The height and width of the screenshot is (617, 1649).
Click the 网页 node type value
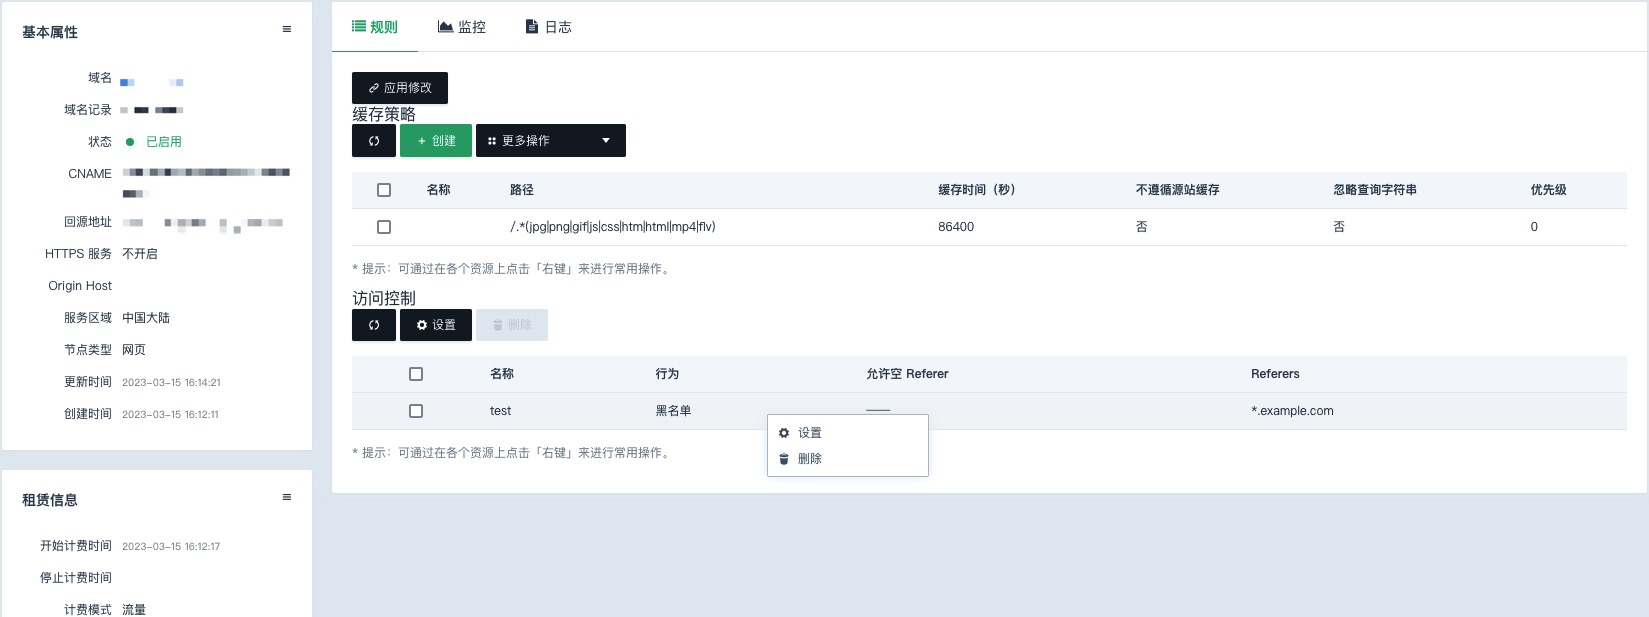134,350
